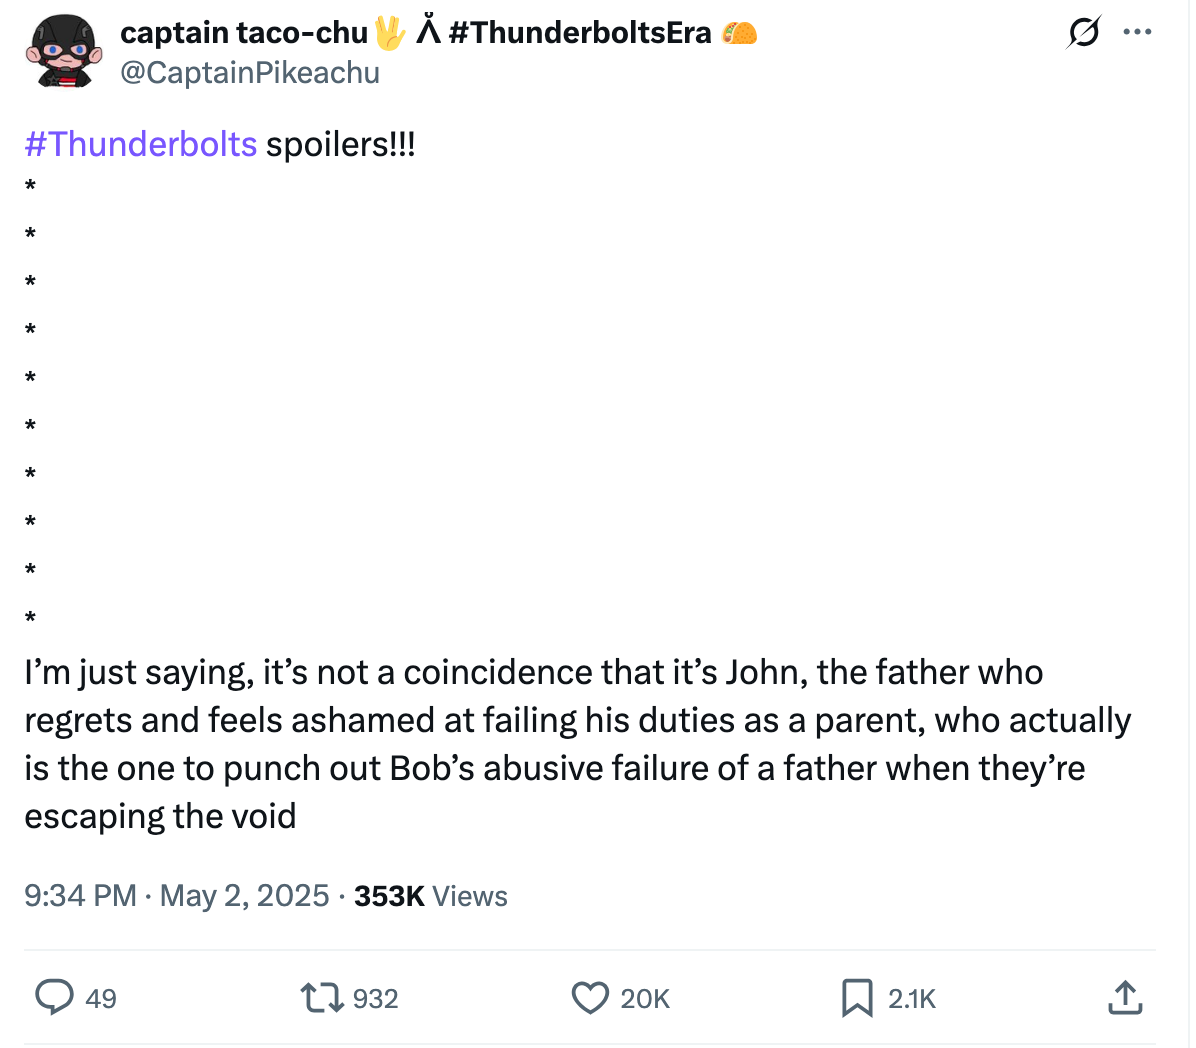Open the three-dot more options menu

pyautogui.click(x=1137, y=32)
